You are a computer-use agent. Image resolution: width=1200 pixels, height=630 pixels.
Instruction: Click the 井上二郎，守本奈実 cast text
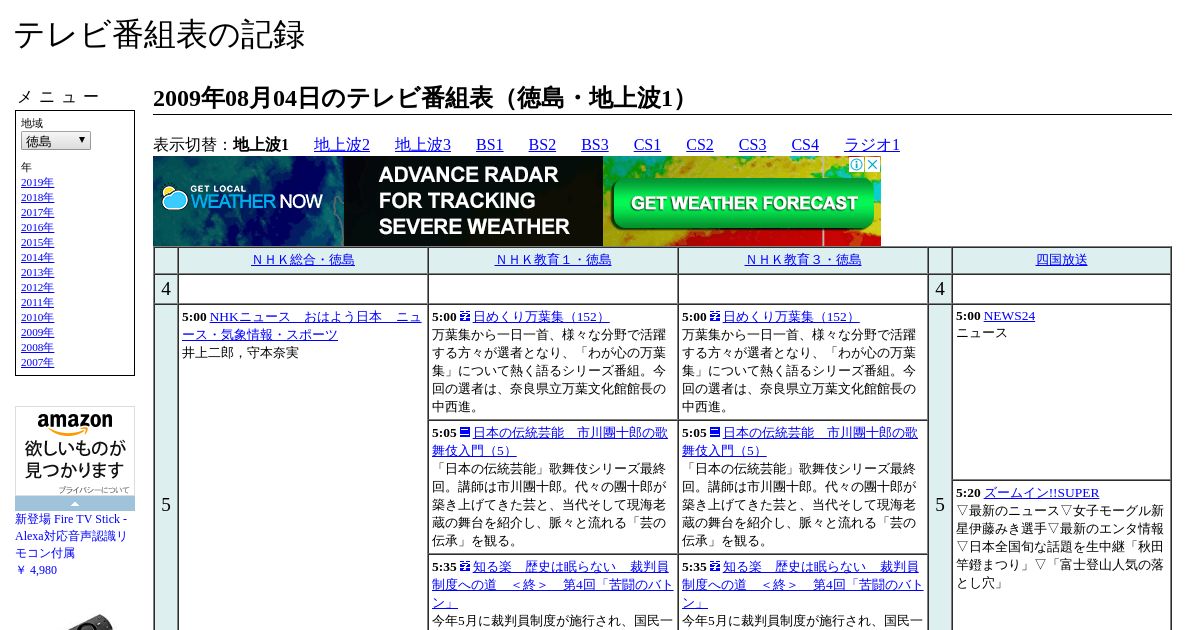pos(240,353)
